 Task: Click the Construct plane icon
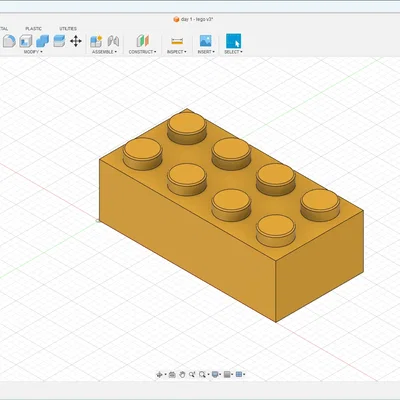pyautogui.click(x=143, y=41)
